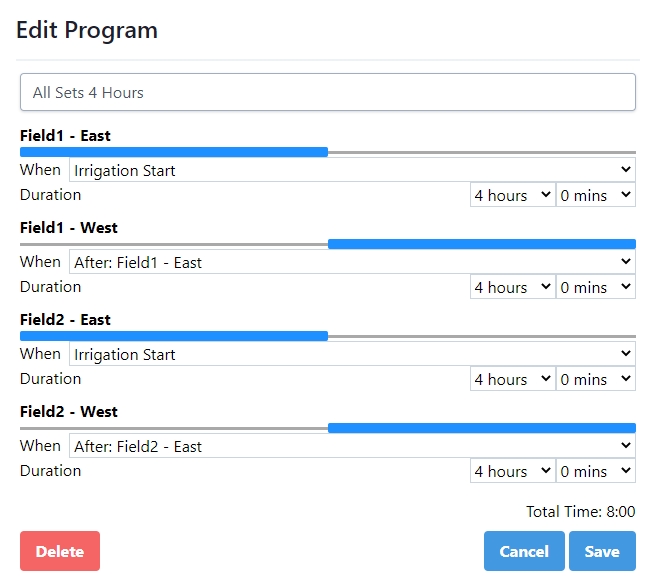Click the Field1 - East timeline bar

tap(174, 152)
